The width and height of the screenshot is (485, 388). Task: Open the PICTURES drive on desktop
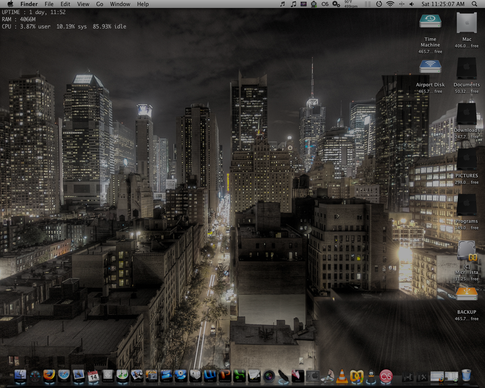[x=466, y=159]
